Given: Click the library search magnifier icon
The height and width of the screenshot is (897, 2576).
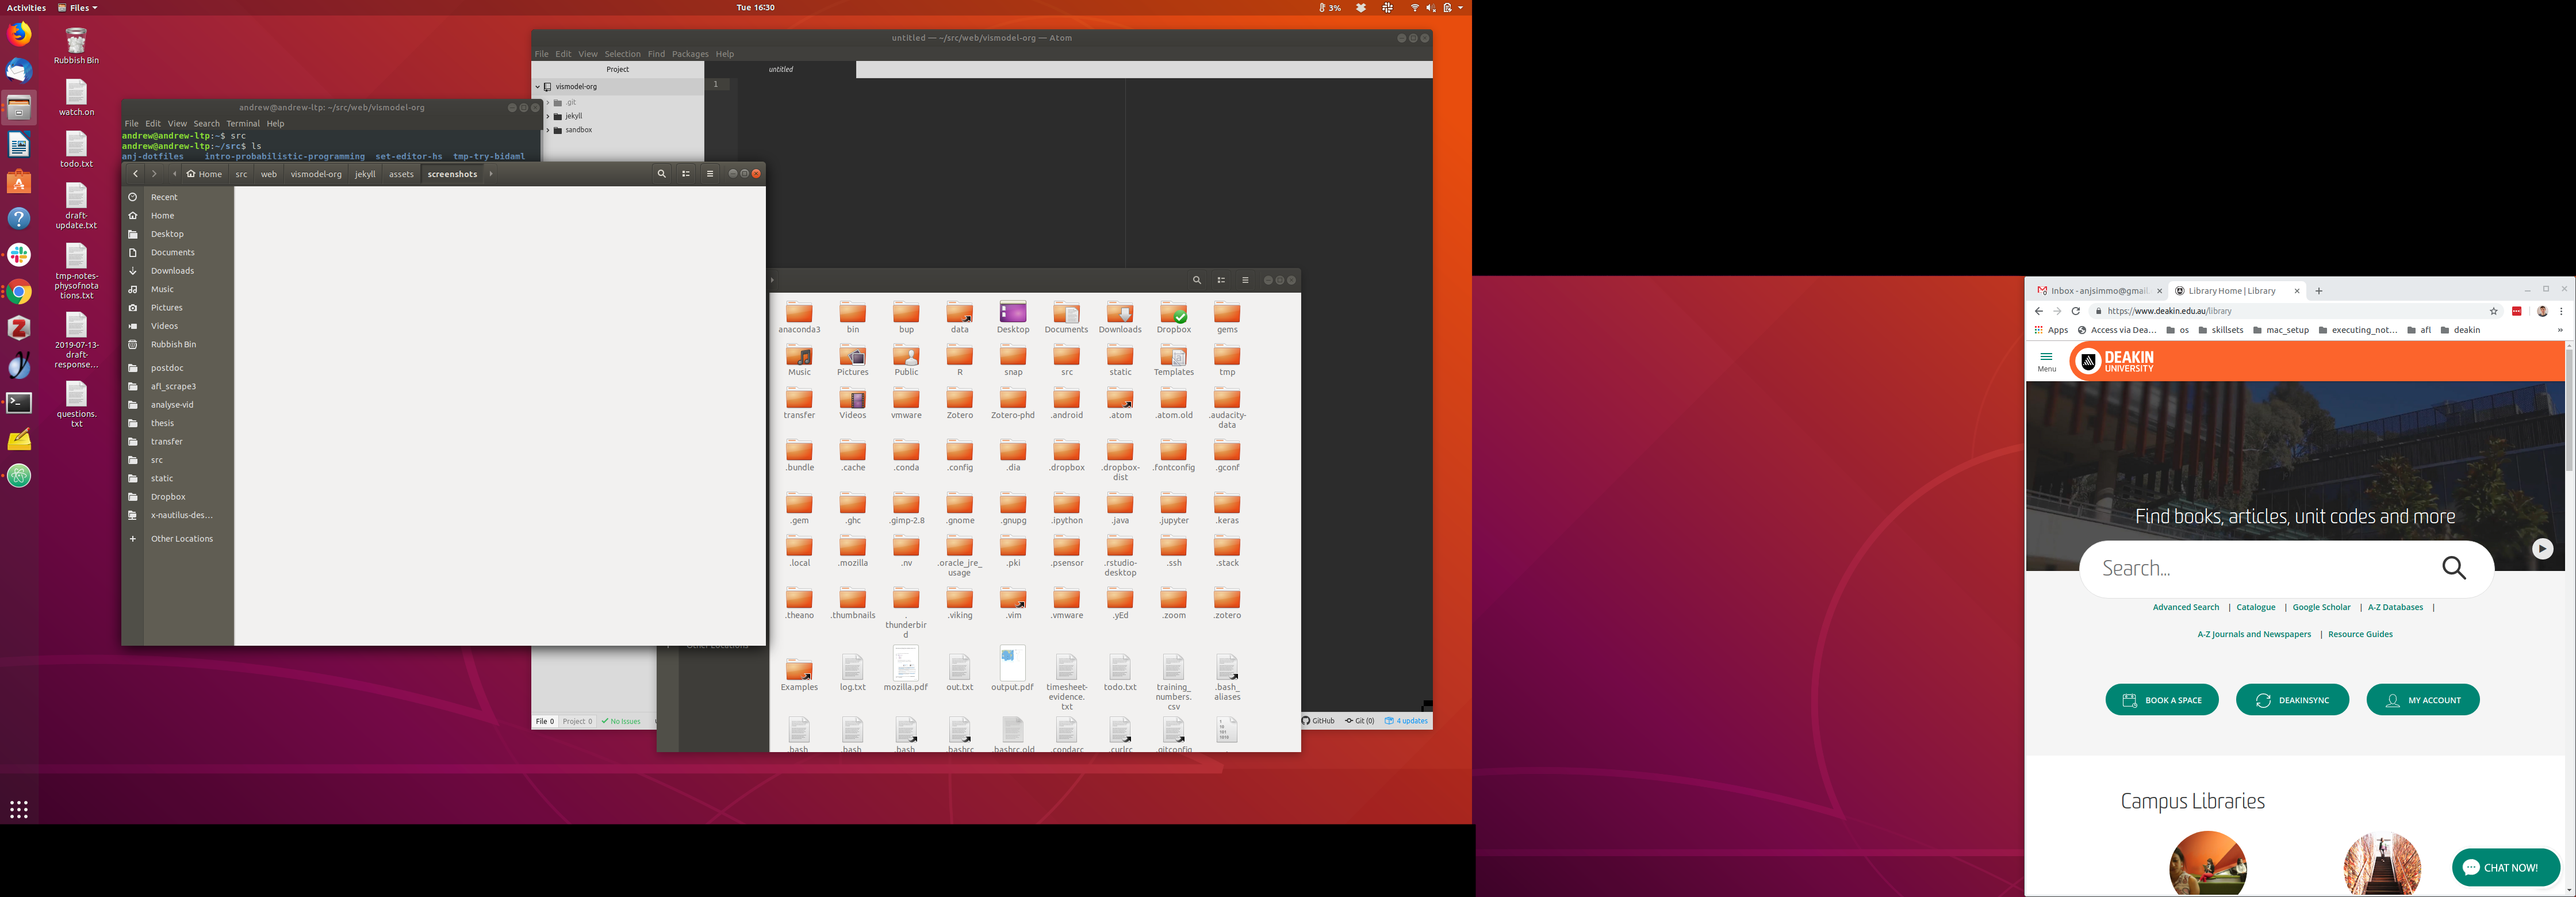Looking at the screenshot, I should point(2454,568).
